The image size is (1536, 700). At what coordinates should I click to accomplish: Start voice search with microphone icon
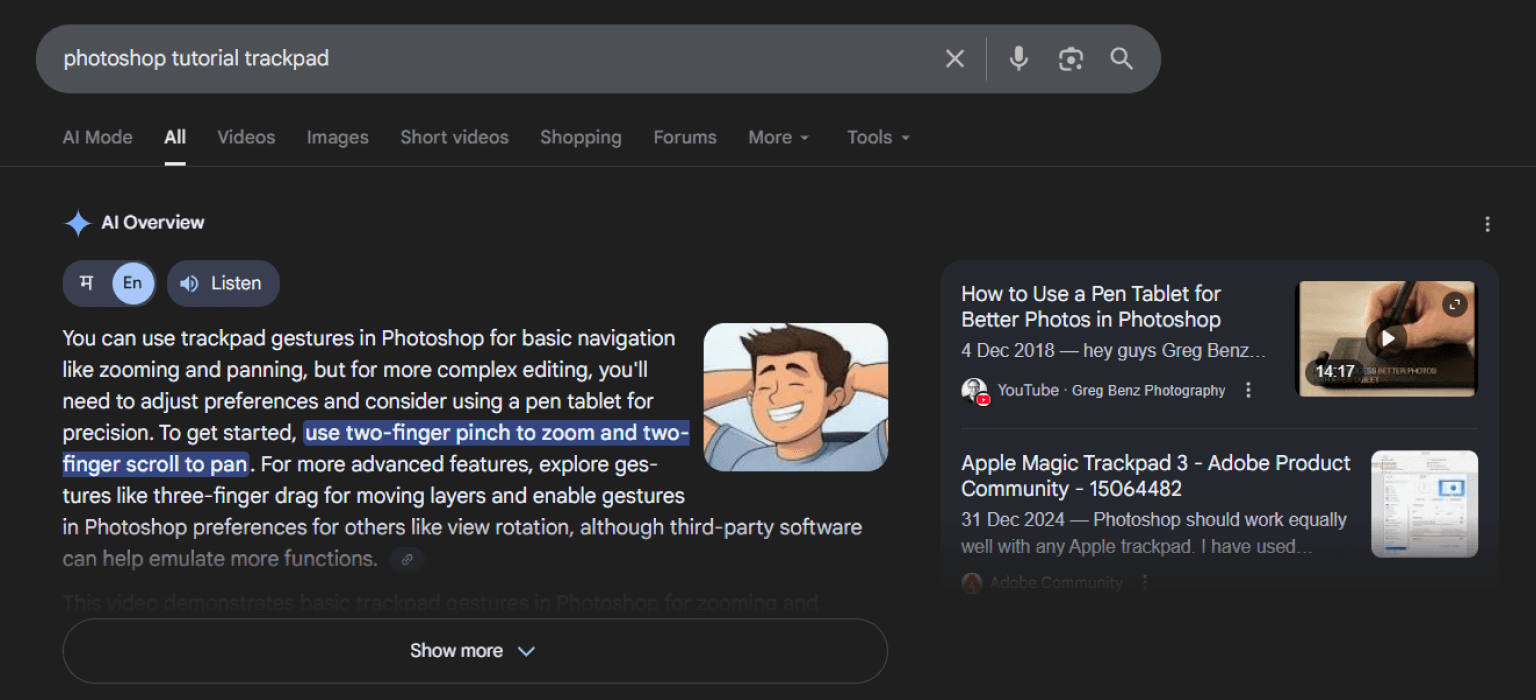tap(1018, 59)
